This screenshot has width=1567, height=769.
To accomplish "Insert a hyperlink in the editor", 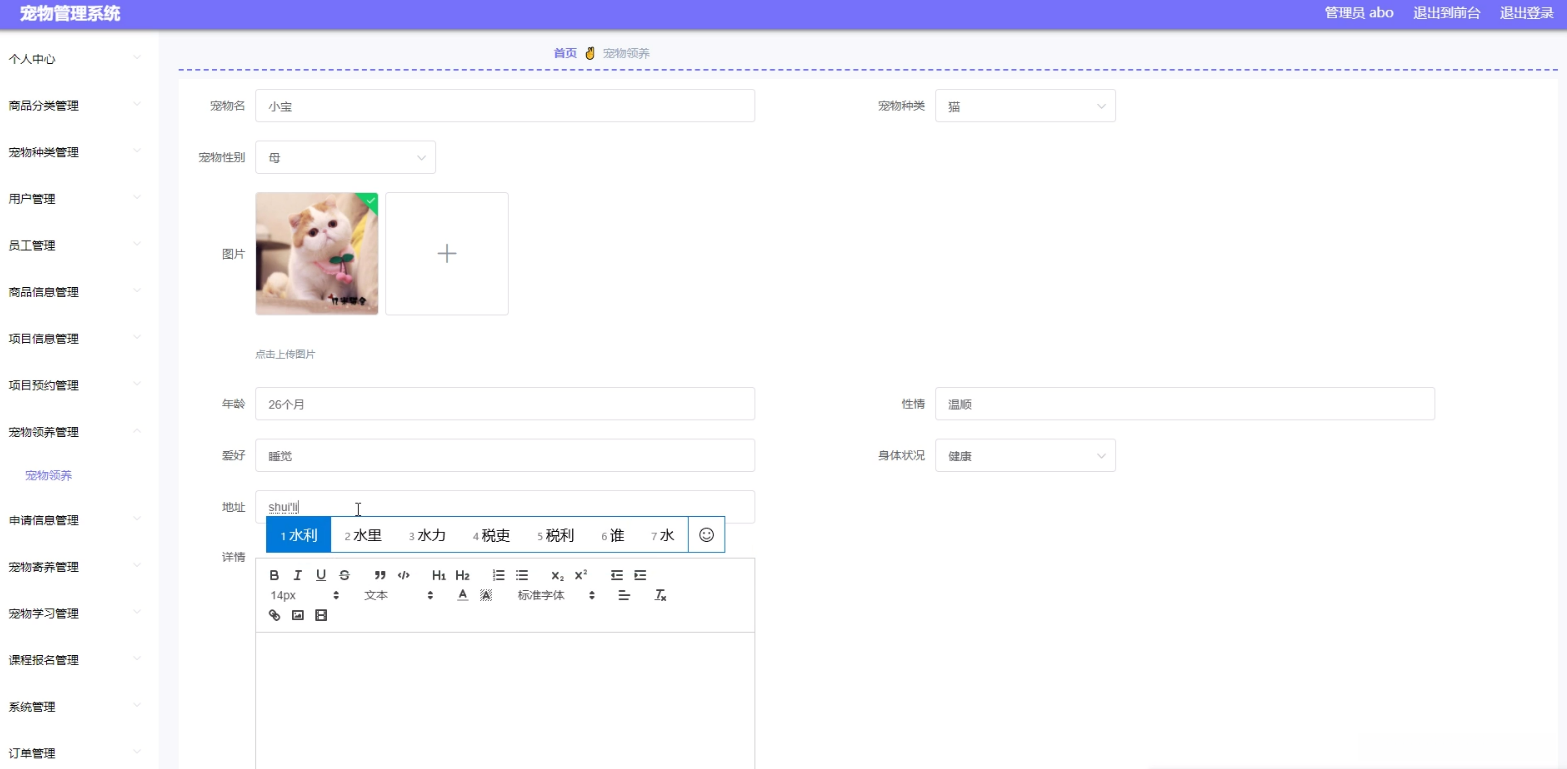I will pyautogui.click(x=274, y=615).
